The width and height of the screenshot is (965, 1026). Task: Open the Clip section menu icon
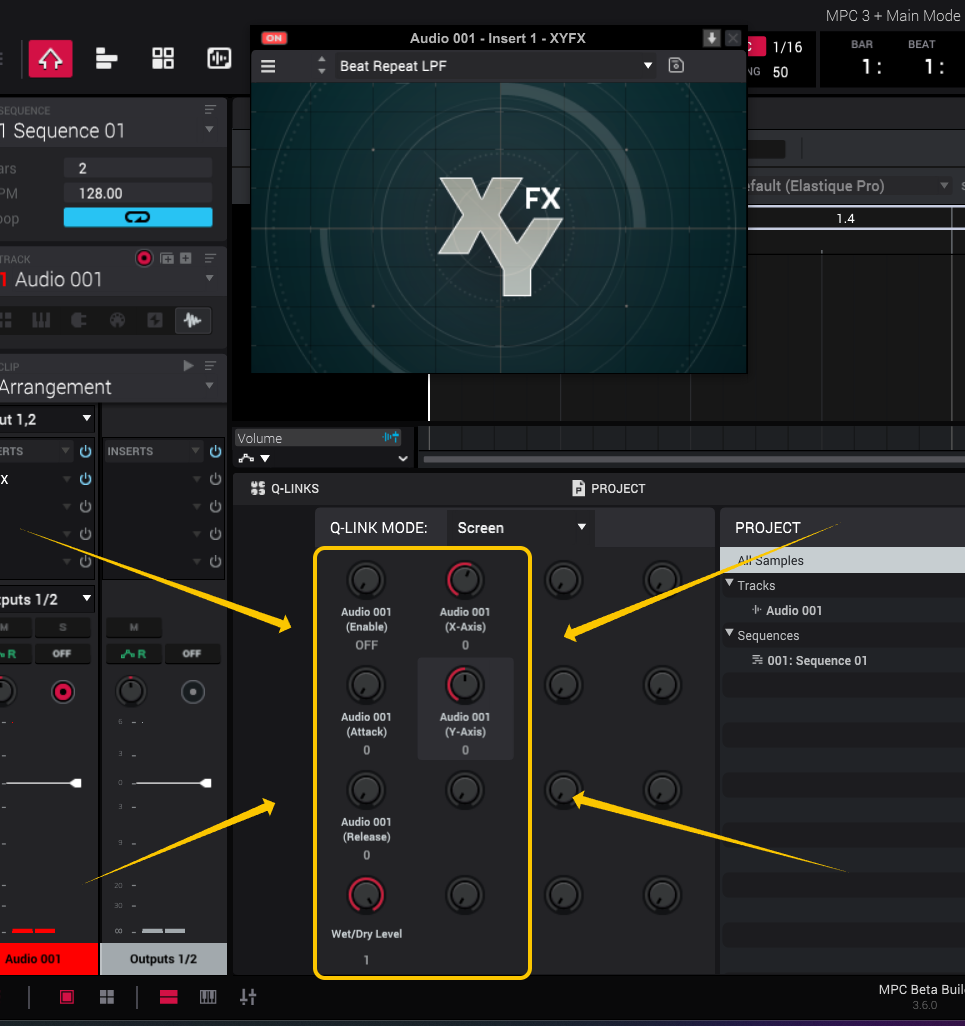click(x=210, y=366)
